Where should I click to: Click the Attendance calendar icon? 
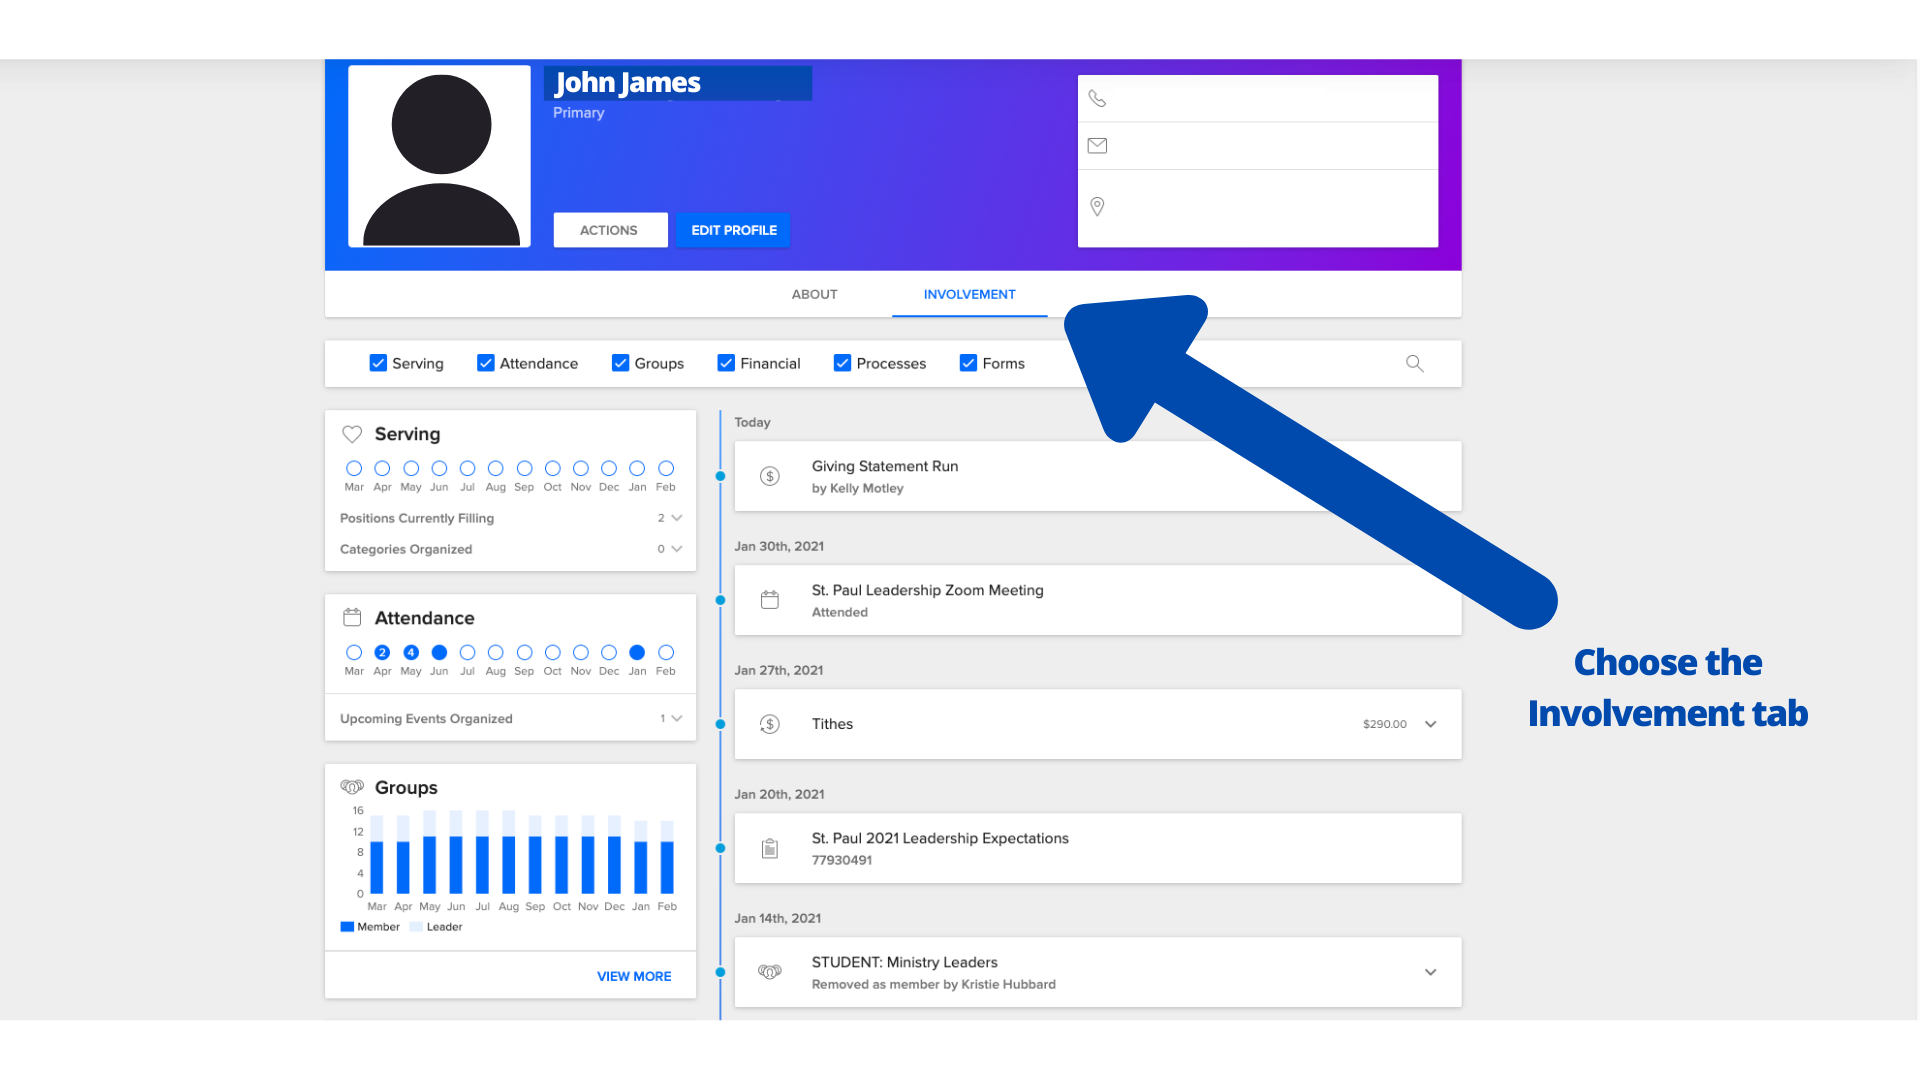click(x=352, y=617)
